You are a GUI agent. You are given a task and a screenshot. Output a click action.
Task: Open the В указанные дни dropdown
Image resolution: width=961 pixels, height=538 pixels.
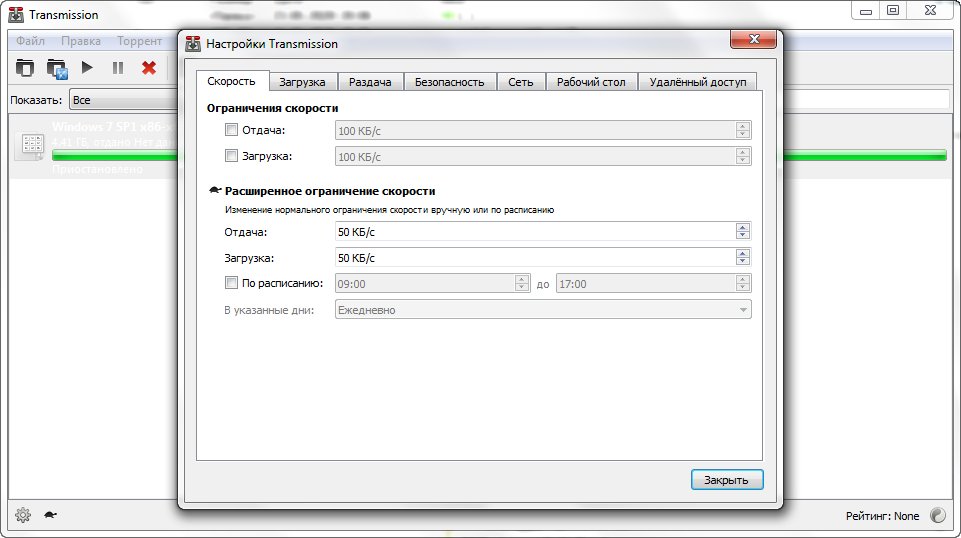543,309
